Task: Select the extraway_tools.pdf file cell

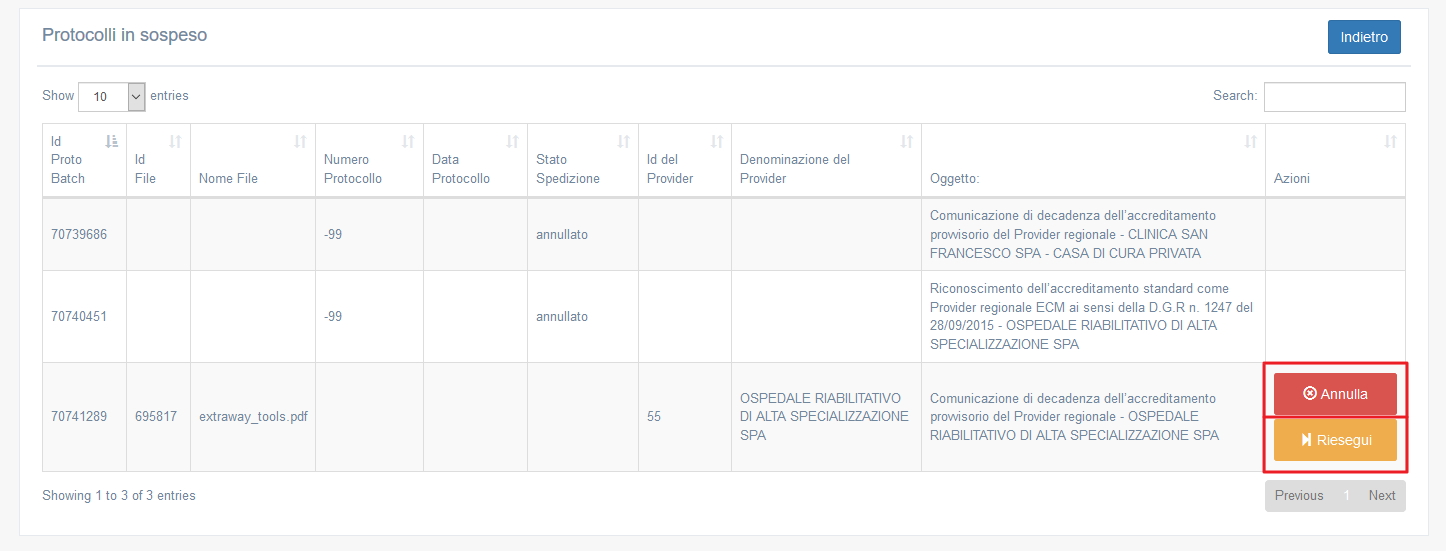Action: coord(253,417)
